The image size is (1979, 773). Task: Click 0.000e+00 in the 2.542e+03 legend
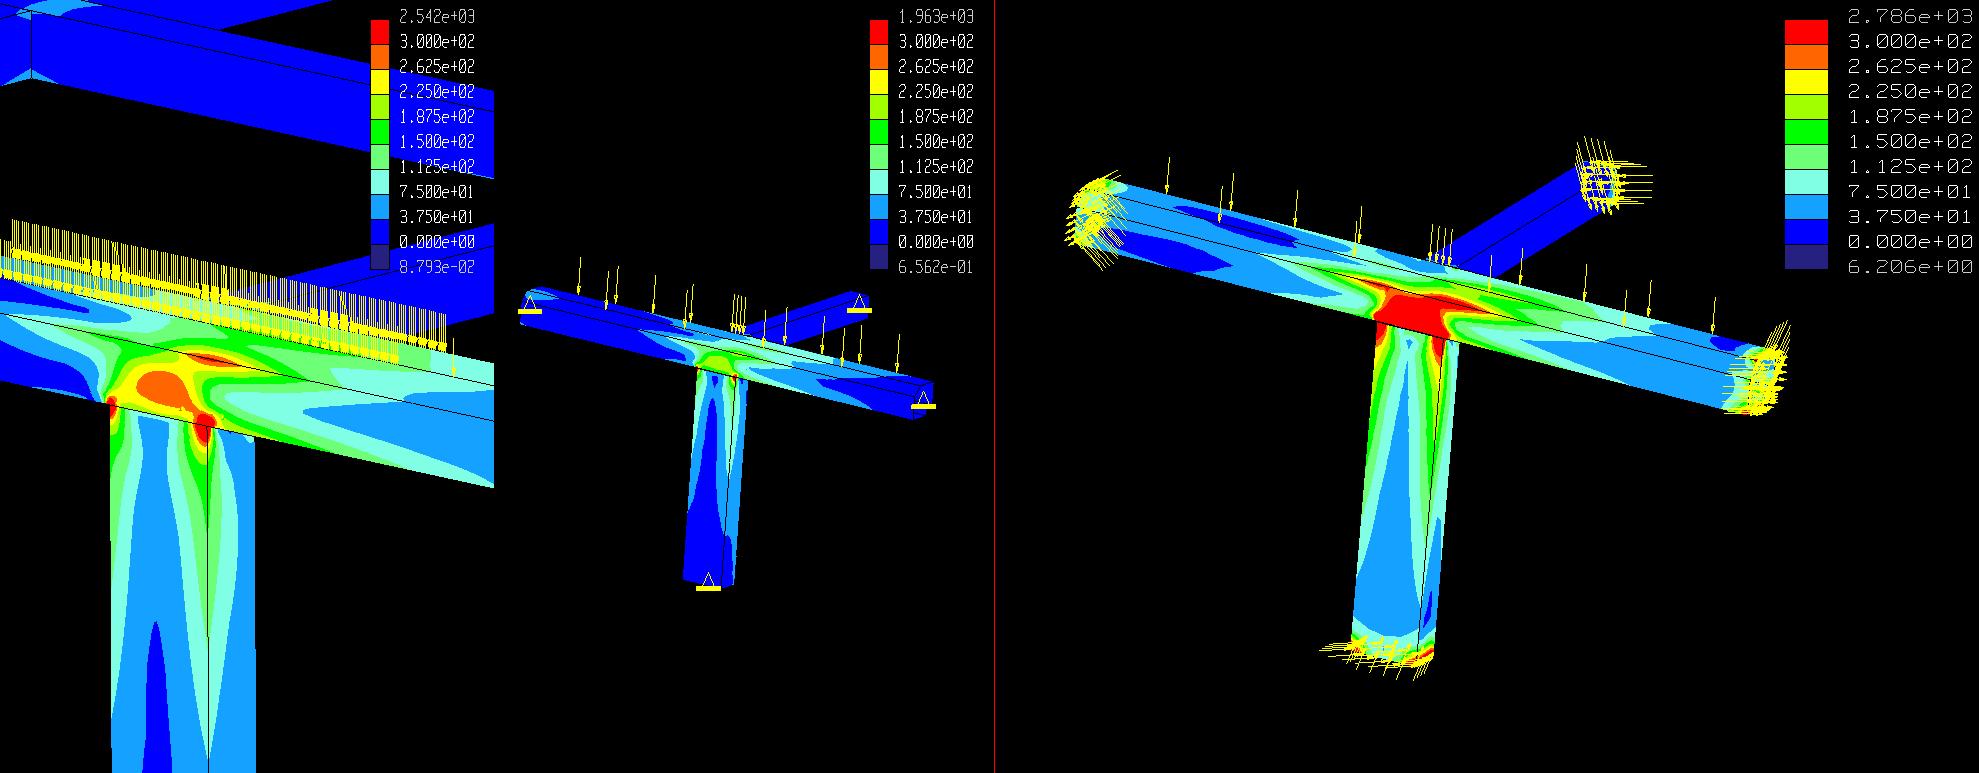coord(436,242)
